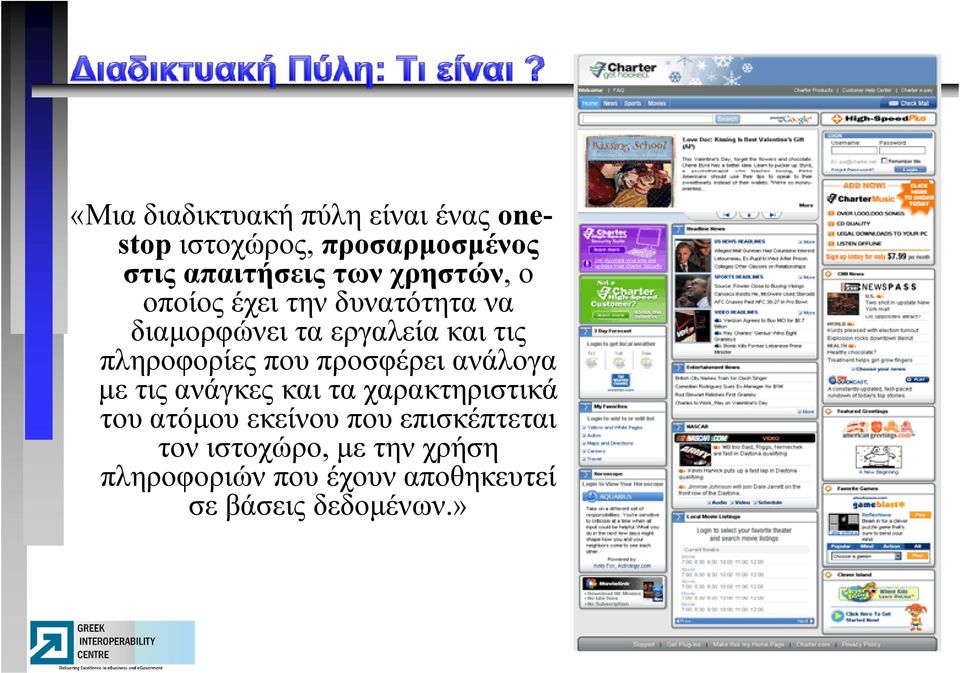Click More beside Sports Headlines
The width and height of the screenshot is (960, 673).
[807, 277]
